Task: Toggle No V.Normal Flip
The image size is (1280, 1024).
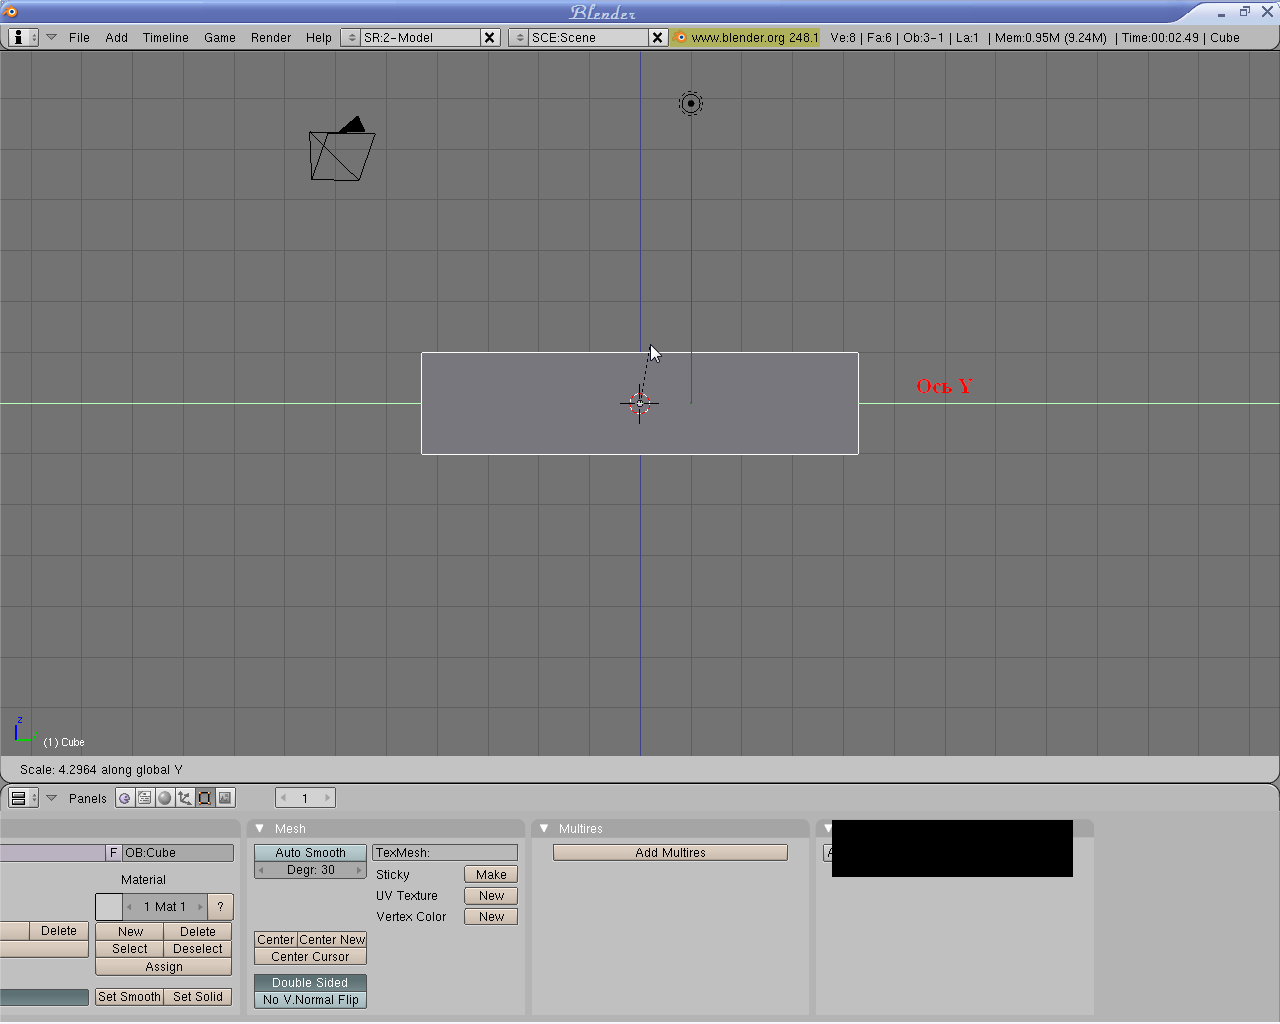Action: click(310, 1000)
